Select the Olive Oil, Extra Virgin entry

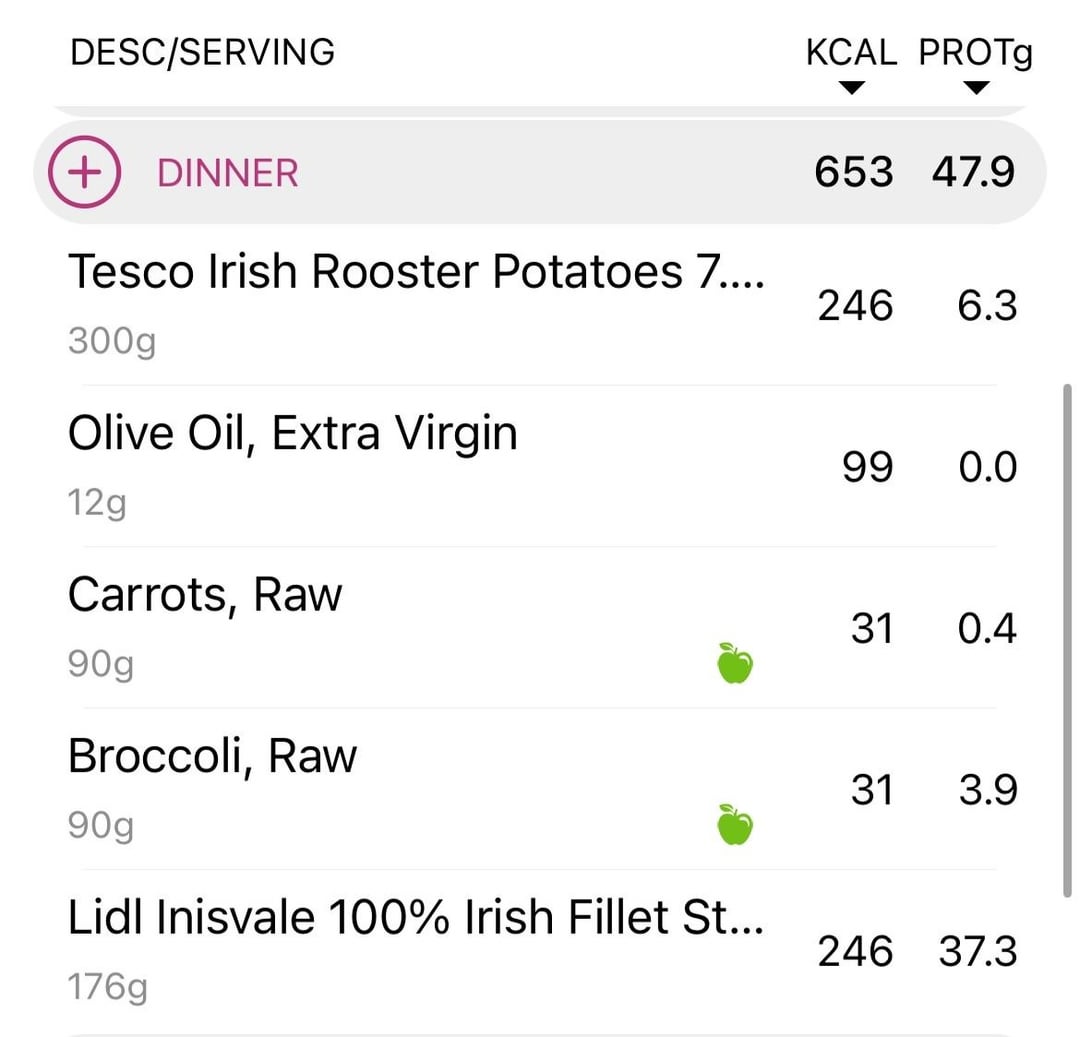(x=293, y=434)
